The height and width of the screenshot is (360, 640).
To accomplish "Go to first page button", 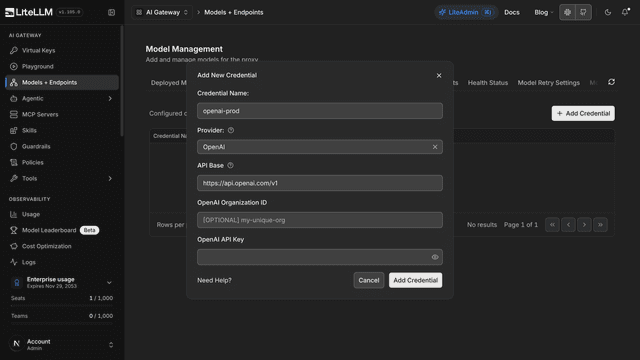I will pyautogui.click(x=552, y=224).
